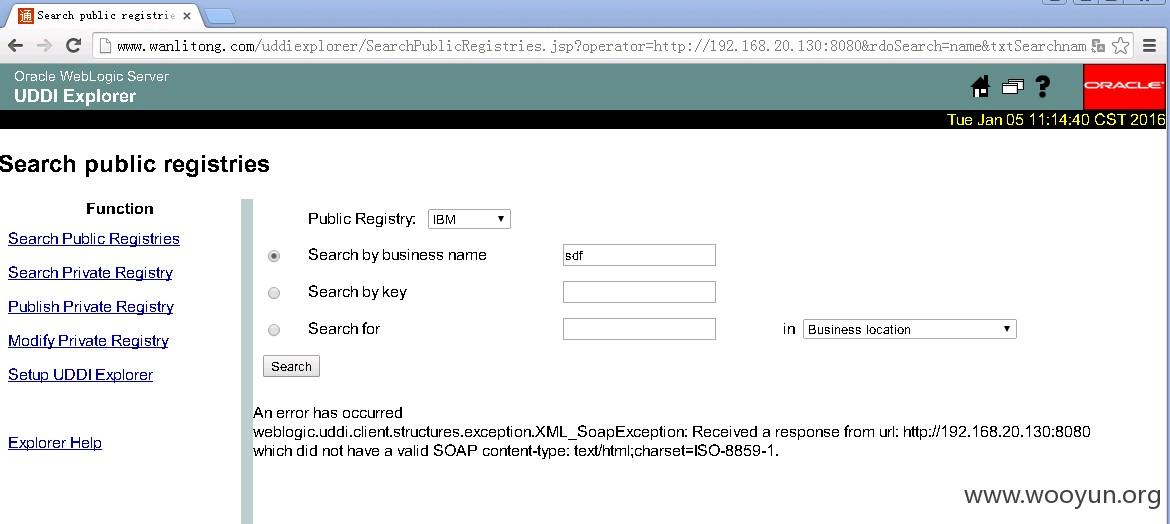Open Publish Private Registry link

pos(91,307)
